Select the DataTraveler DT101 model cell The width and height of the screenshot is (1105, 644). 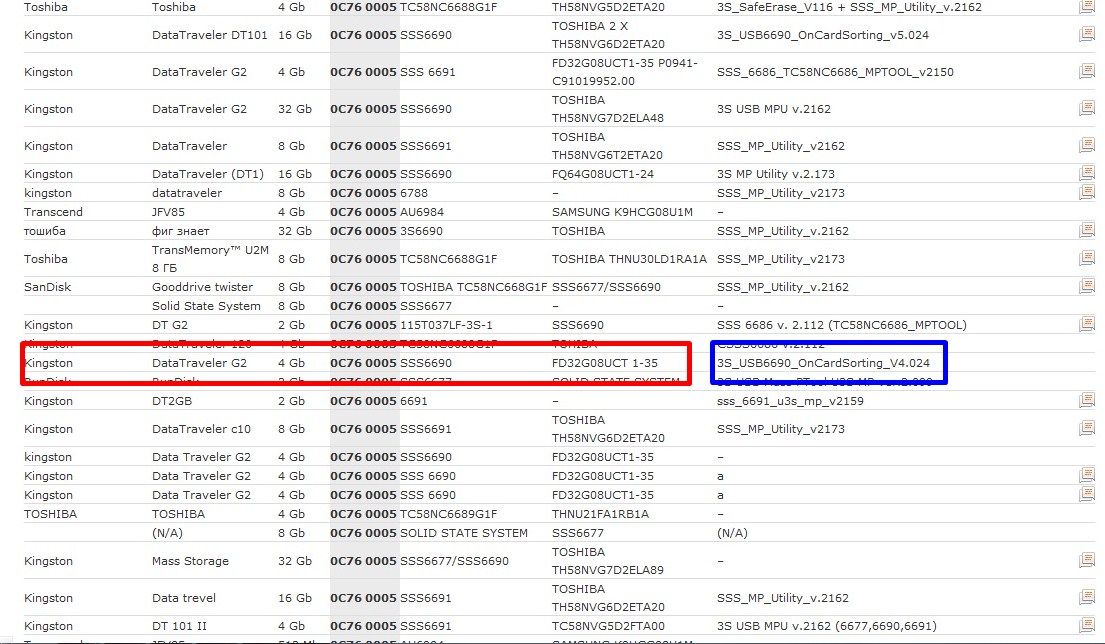point(210,35)
